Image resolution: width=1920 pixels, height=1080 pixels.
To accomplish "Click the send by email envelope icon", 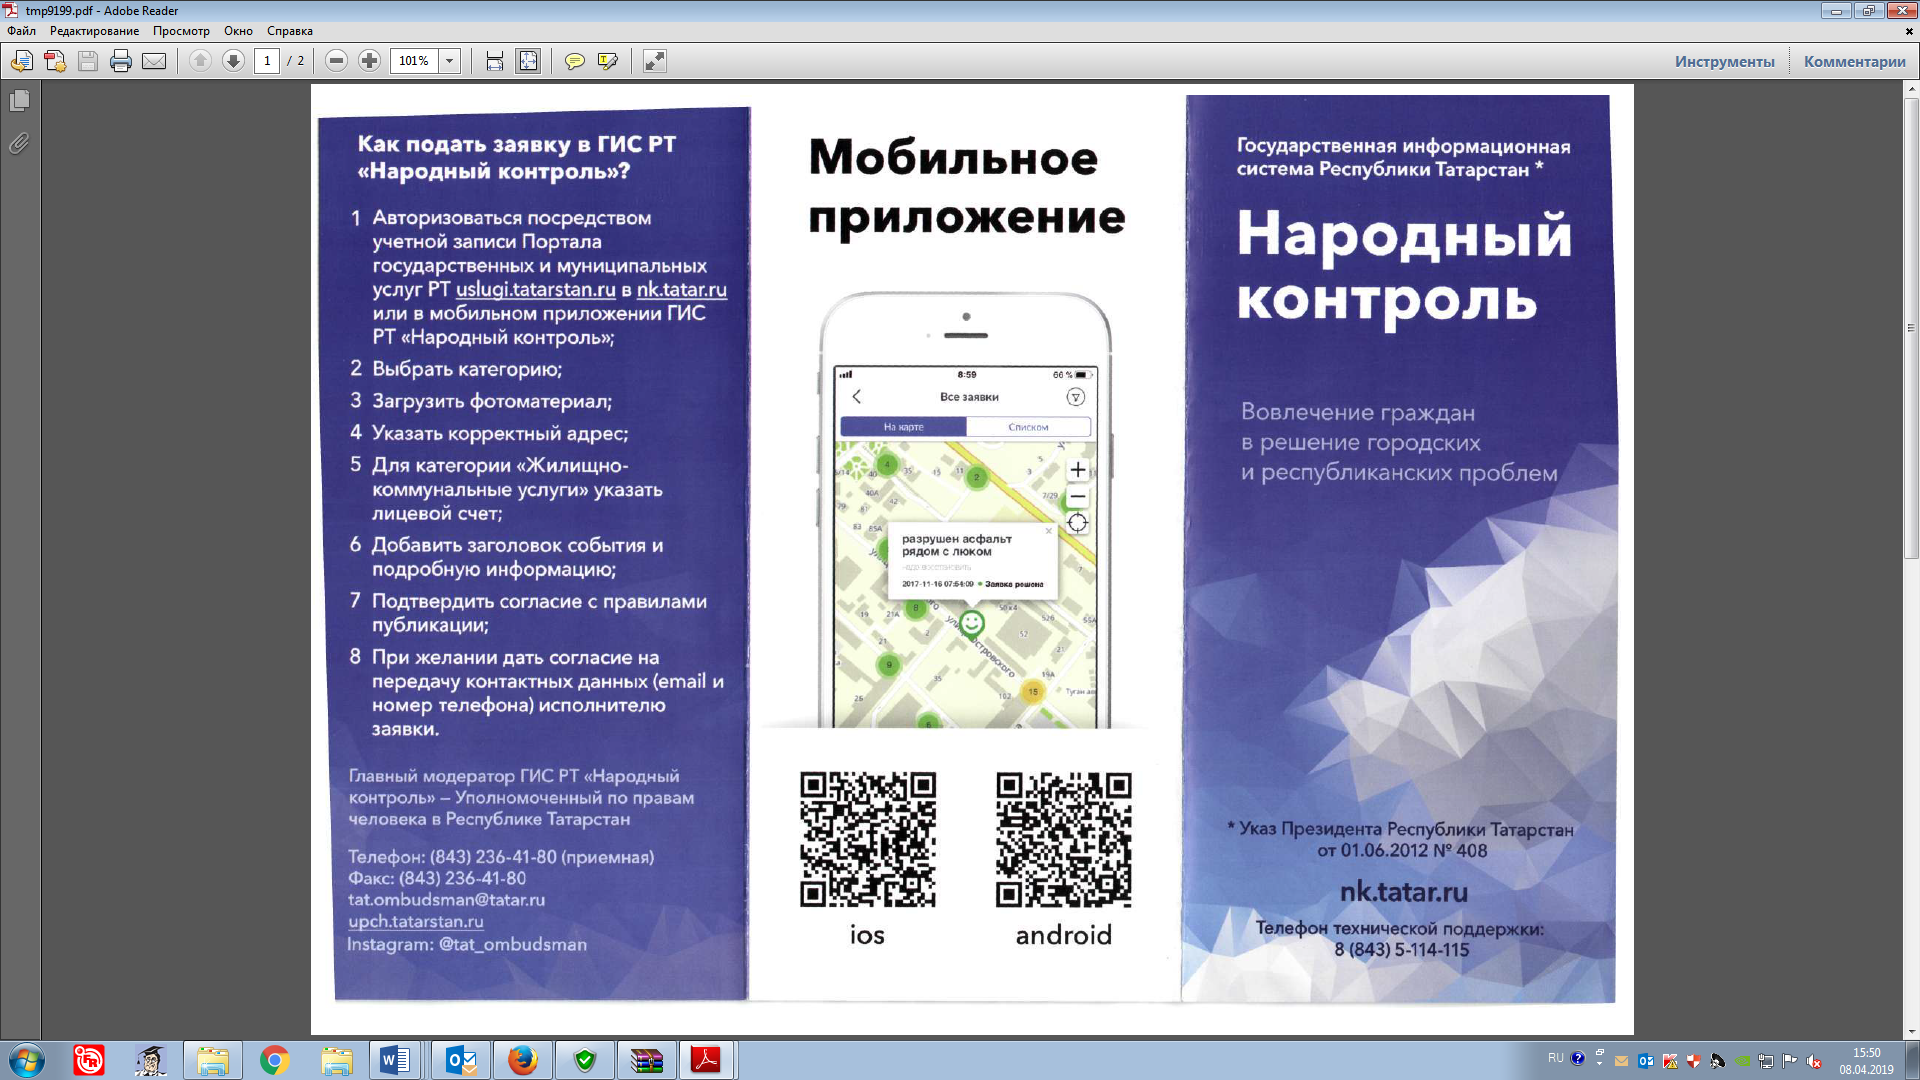I will coord(154,61).
